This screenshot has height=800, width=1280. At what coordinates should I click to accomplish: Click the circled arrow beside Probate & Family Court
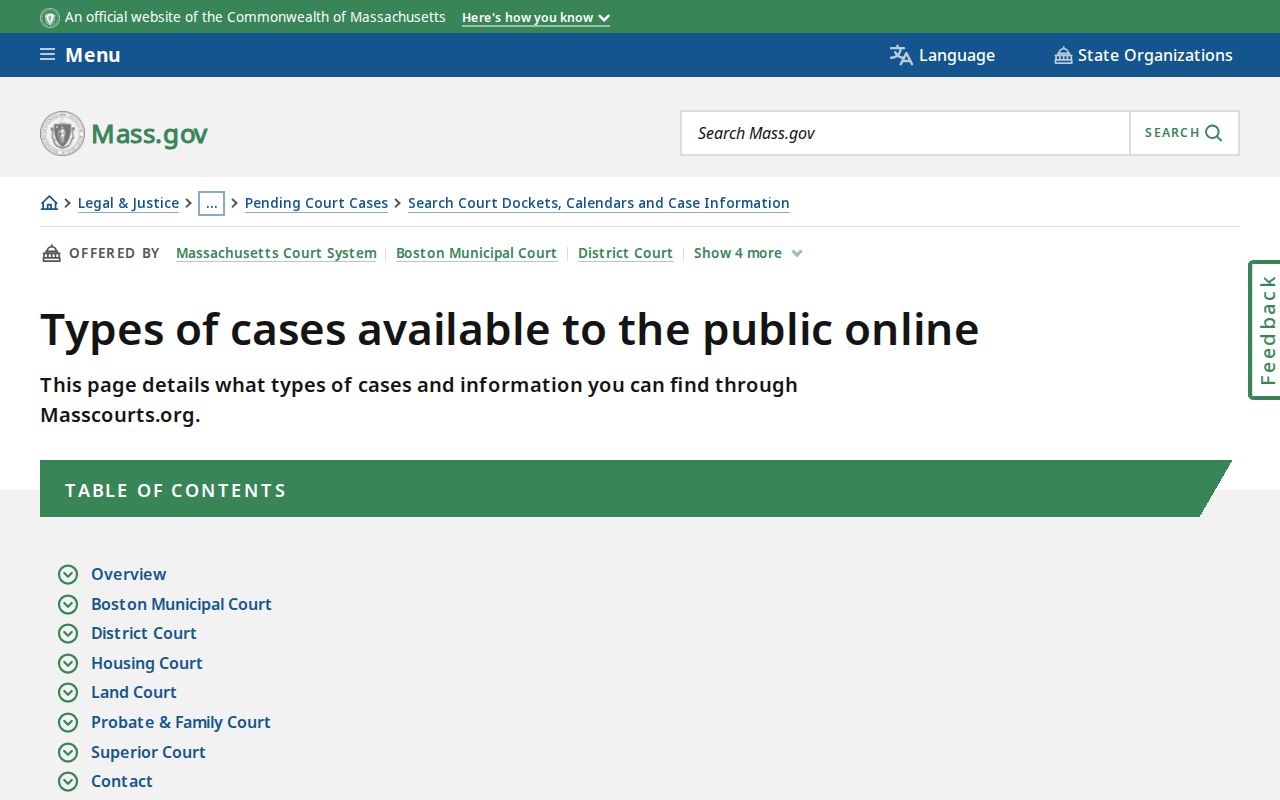click(68, 722)
